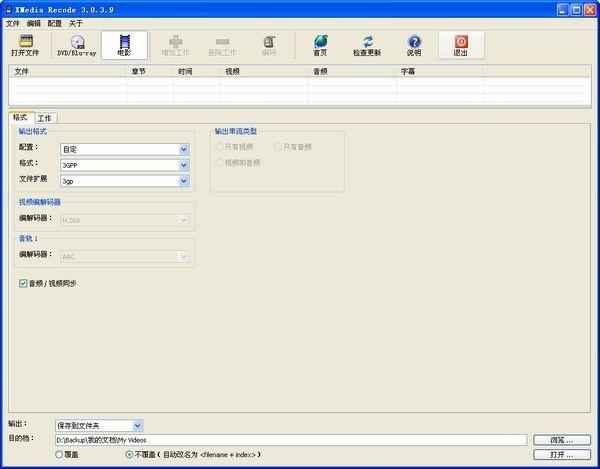Open the 关于 (About) menu
This screenshot has height=469, width=600.
(x=76, y=23)
